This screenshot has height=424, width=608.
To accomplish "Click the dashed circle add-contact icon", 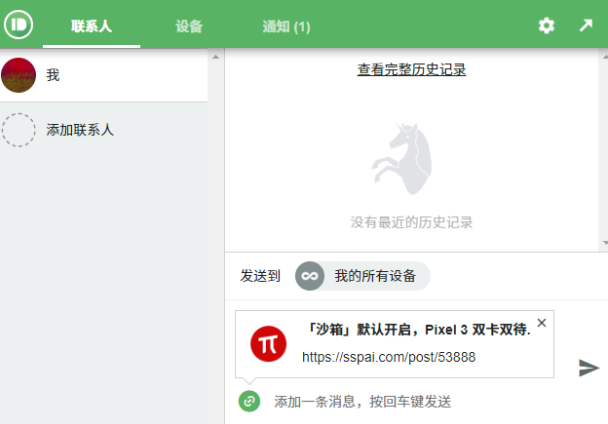I will point(18,130).
